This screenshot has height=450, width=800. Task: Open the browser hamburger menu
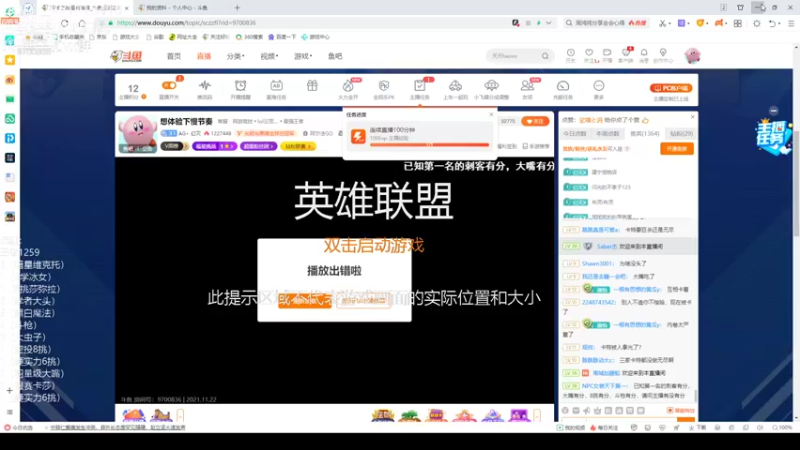791,23
